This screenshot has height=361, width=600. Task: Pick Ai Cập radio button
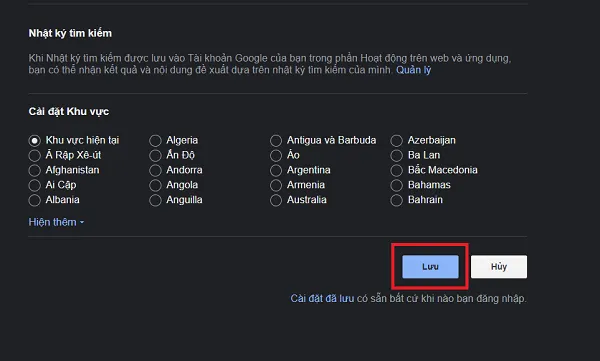(34, 185)
